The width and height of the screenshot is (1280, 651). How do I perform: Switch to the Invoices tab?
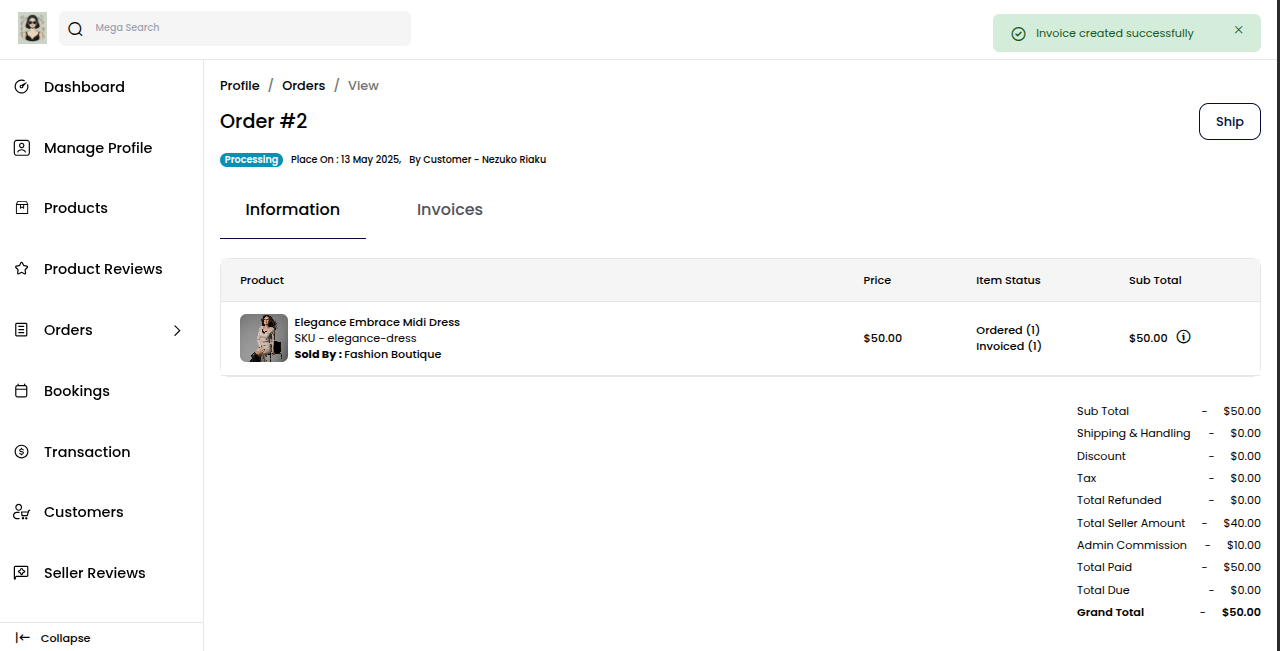(449, 210)
